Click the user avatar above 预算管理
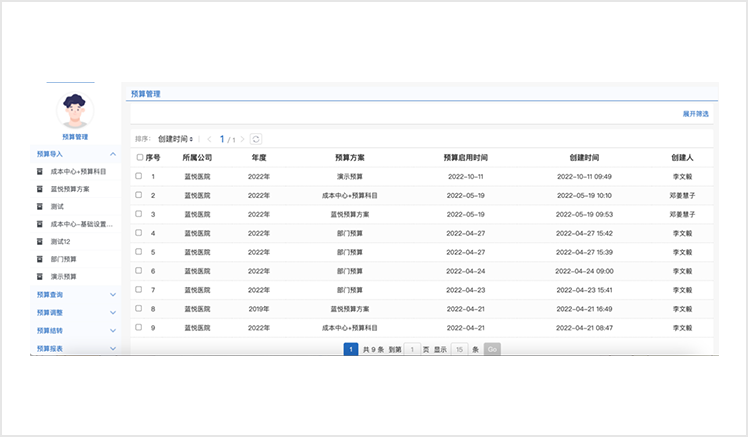Image resolution: width=748 pixels, height=437 pixels. click(x=74, y=109)
